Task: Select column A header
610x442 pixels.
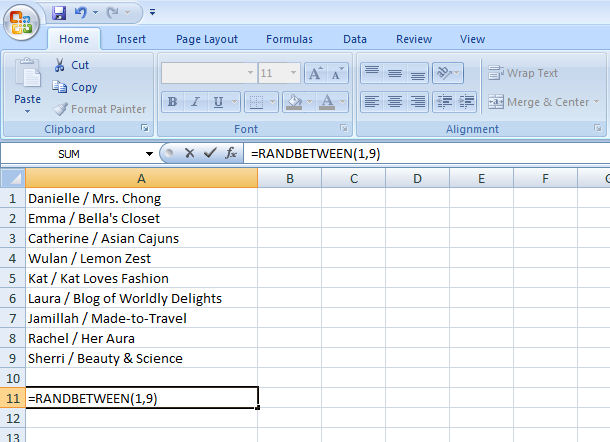Action: pos(142,178)
